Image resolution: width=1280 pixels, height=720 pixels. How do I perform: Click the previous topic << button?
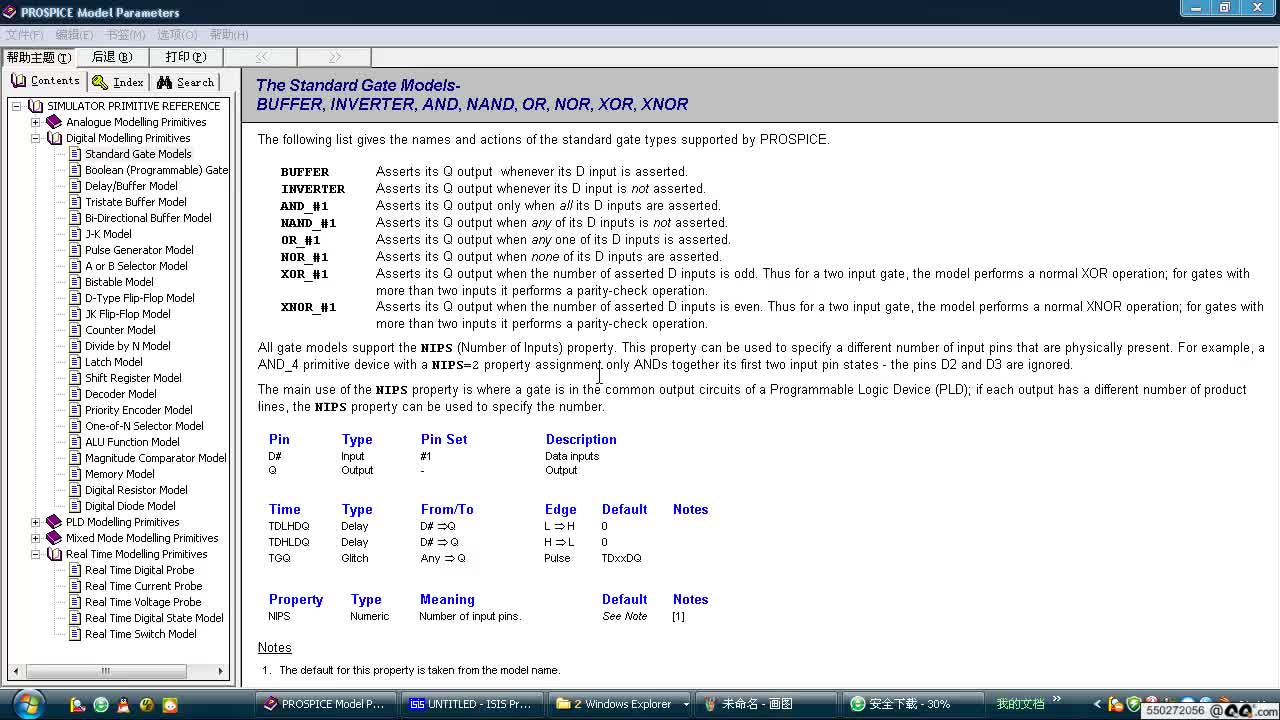260,57
